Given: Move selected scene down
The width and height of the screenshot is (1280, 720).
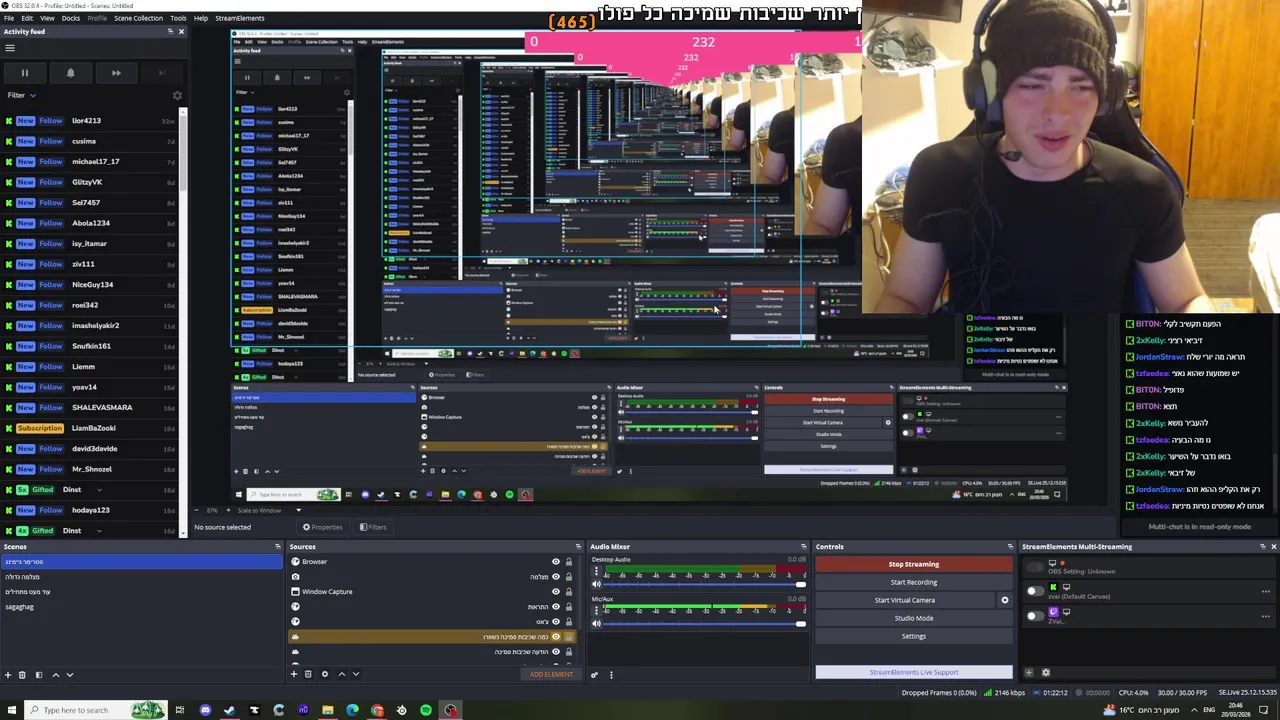Looking at the screenshot, I should [69, 675].
